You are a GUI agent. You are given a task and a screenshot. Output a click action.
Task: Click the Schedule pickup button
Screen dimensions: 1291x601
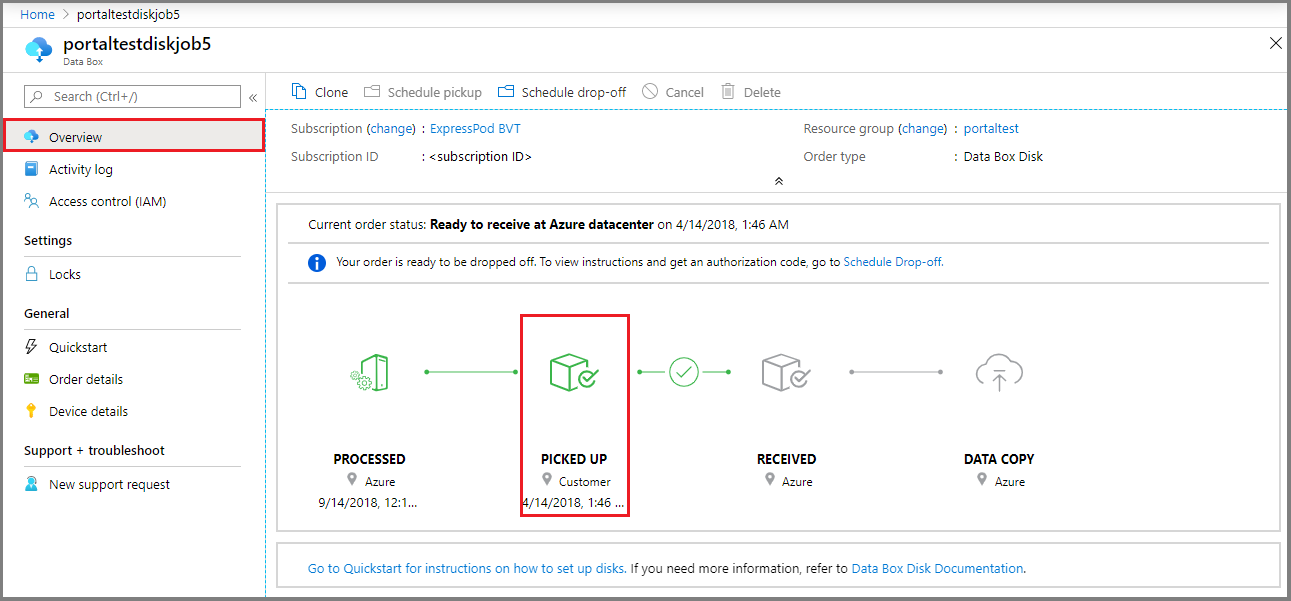[x=423, y=92]
